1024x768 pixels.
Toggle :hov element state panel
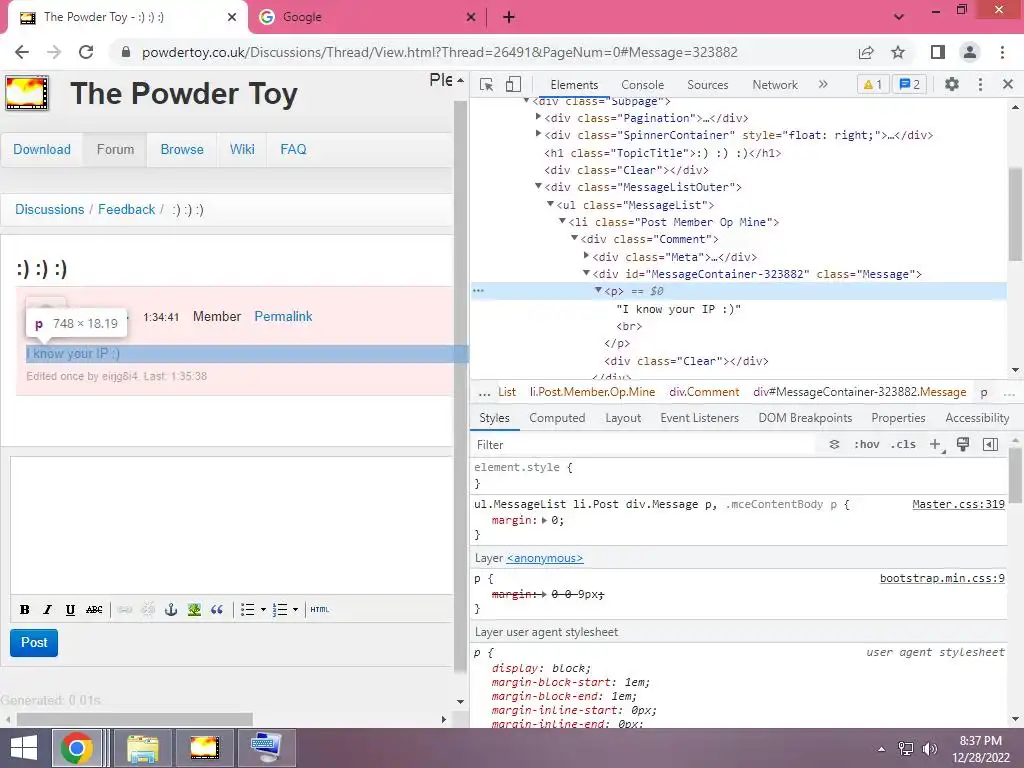(x=867, y=445)
